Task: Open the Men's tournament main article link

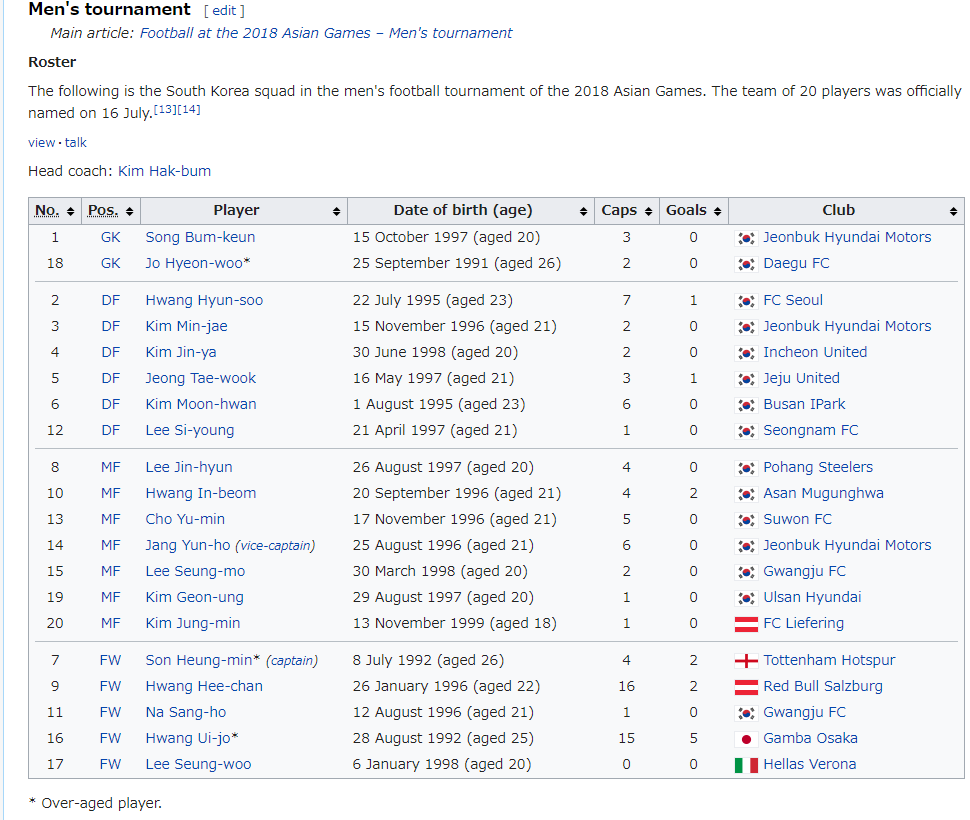Action: point(326,33)
